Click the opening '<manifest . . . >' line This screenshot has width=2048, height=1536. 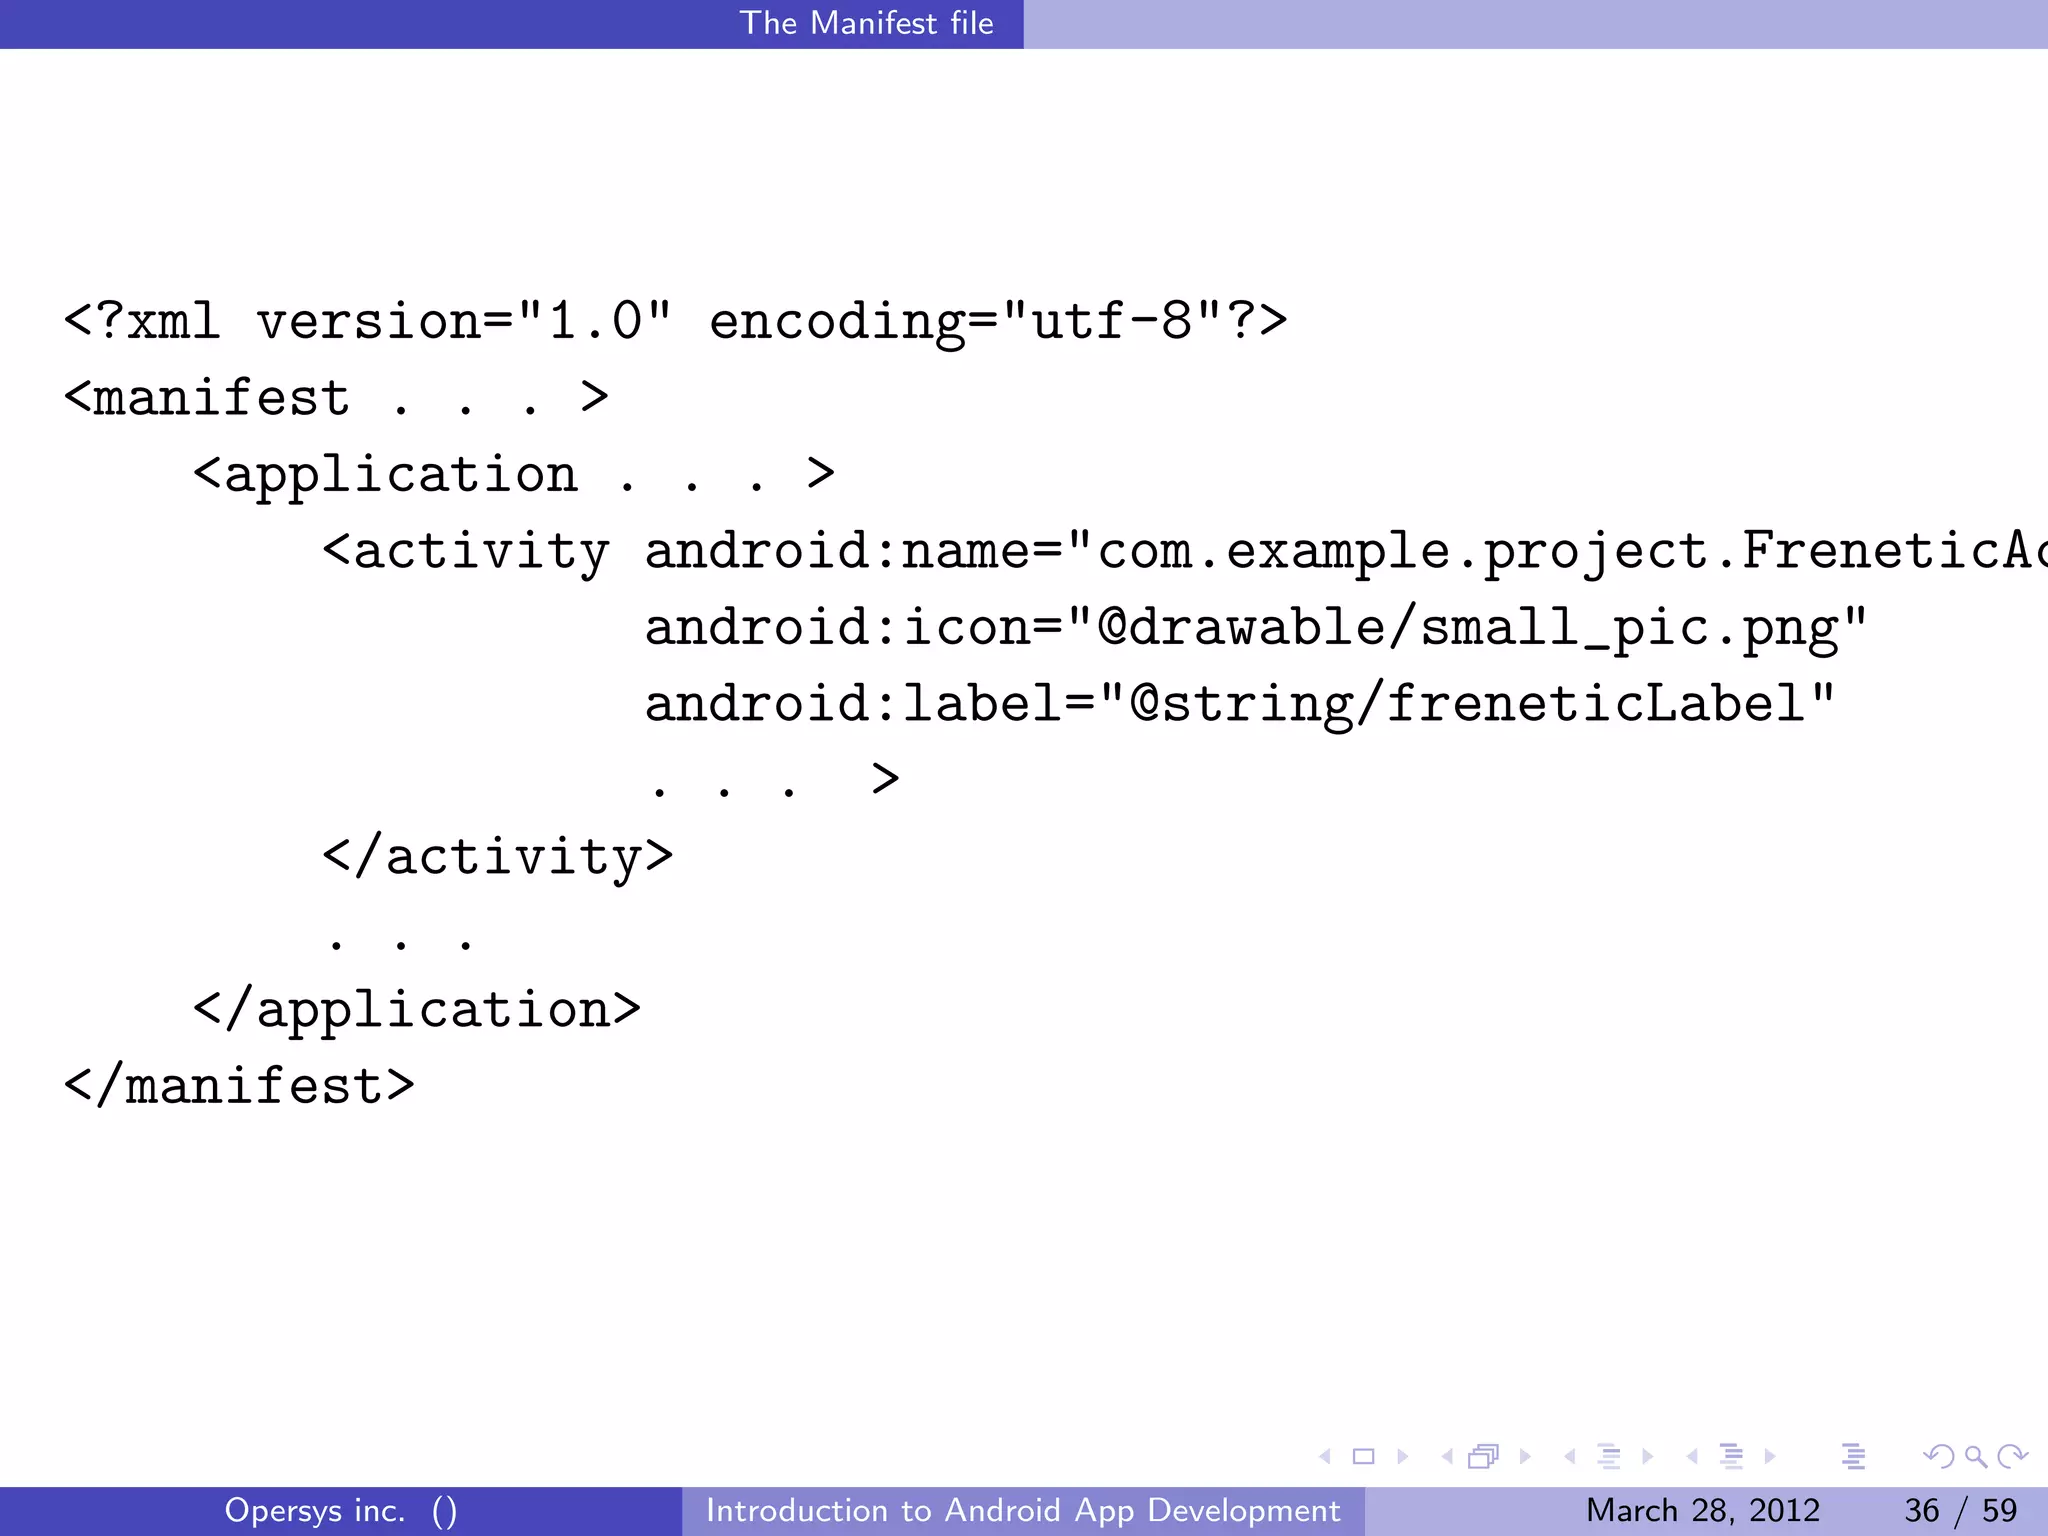pos(336,398)
